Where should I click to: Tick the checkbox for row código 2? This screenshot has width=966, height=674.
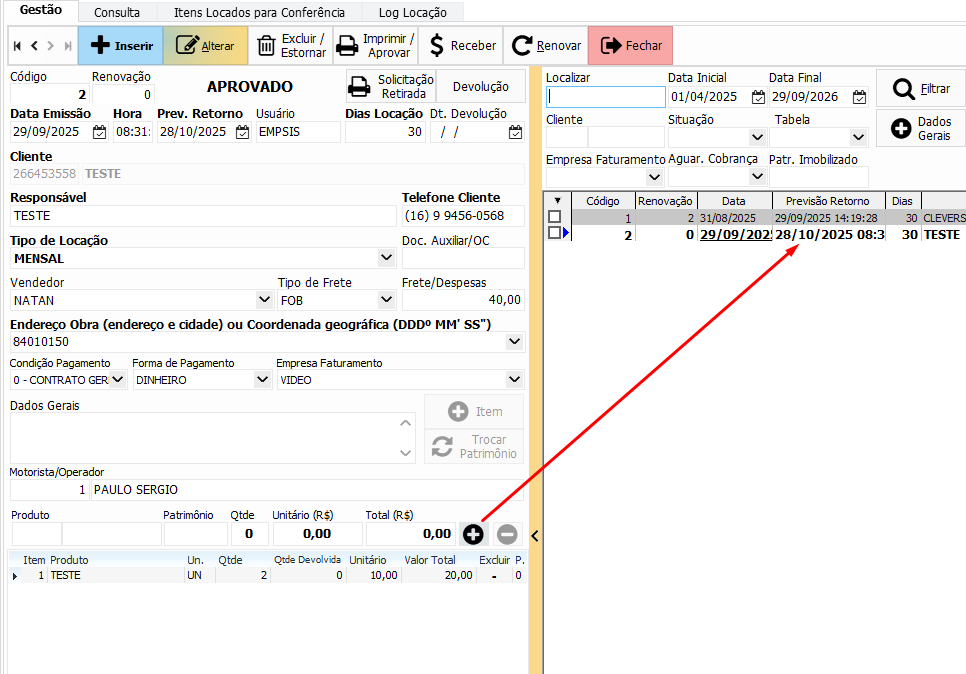click(554, 233)
